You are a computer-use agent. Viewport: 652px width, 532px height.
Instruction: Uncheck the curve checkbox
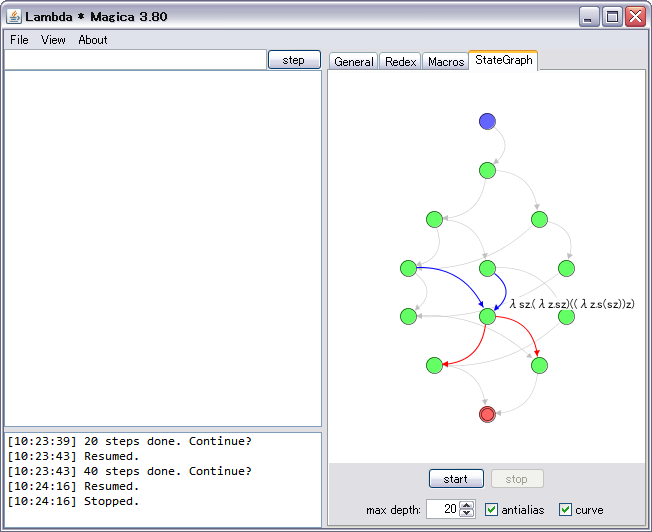pos(565,510)
